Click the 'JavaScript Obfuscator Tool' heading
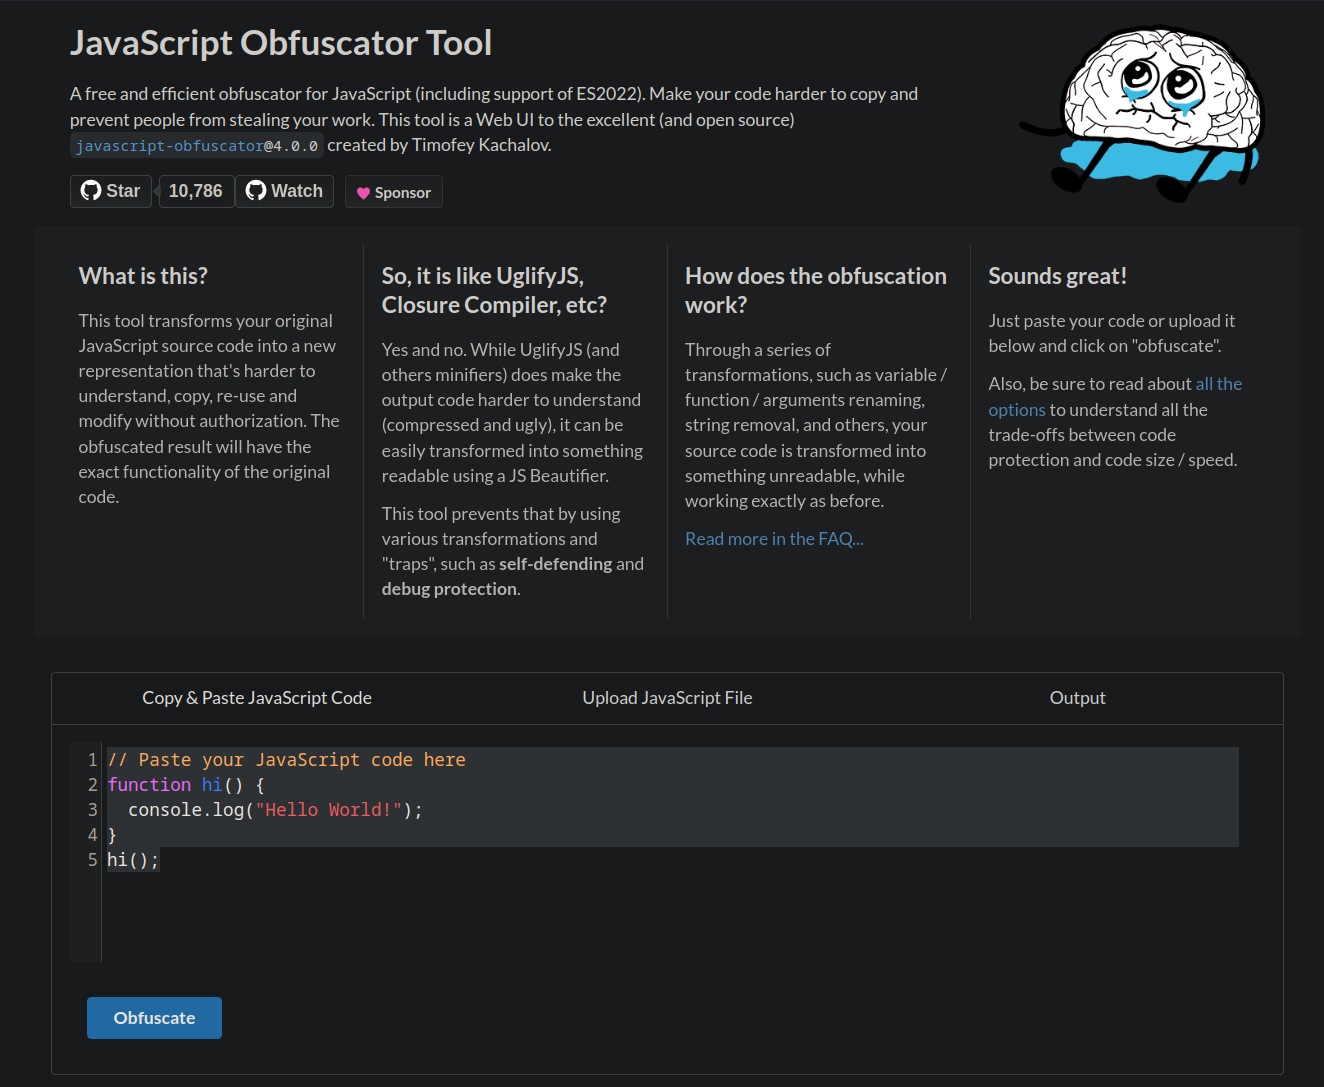1324x1087 pixels. pos(281,43)
